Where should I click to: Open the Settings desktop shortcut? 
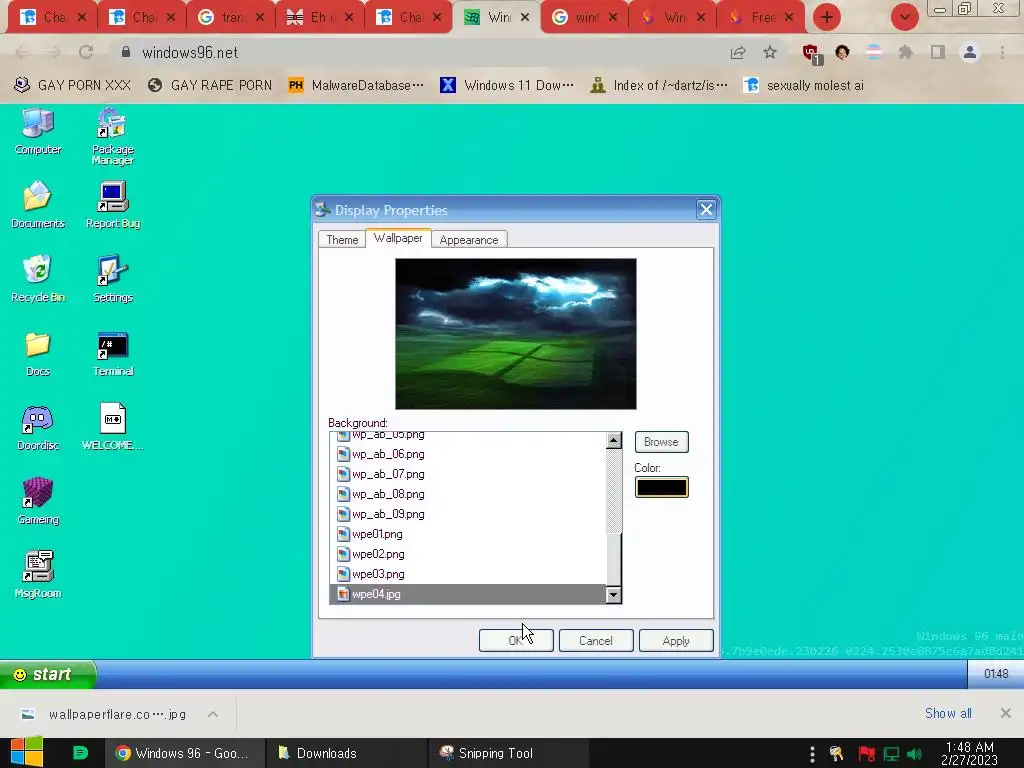coord(112,279)
